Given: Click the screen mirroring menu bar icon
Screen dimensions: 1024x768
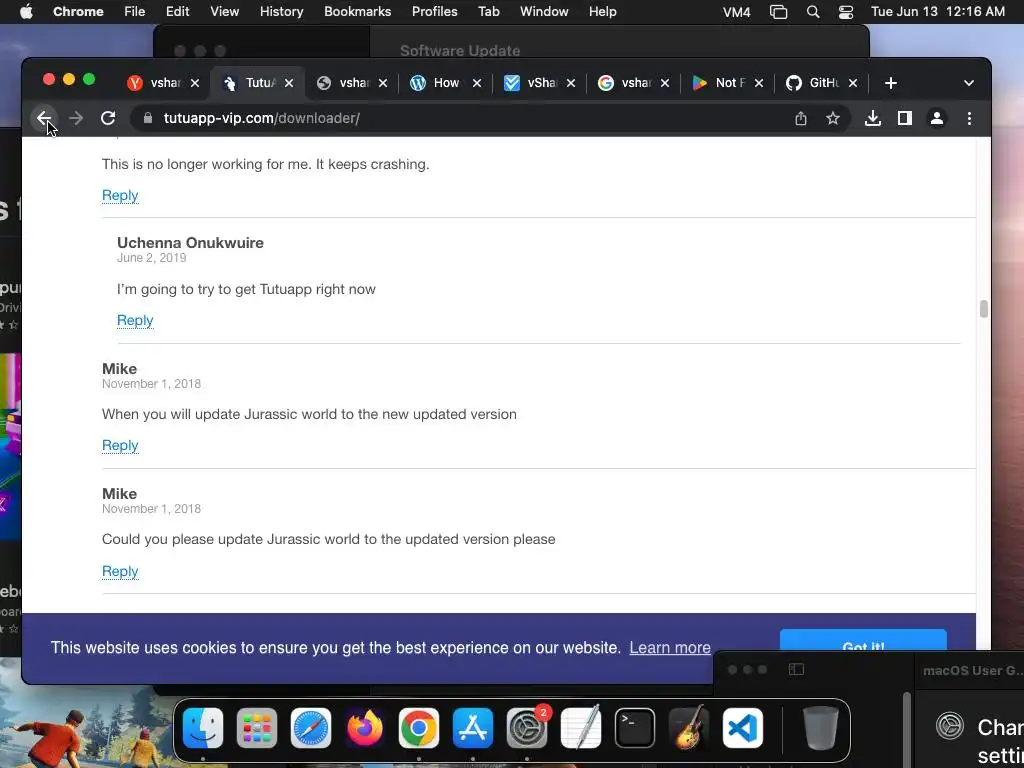Looking at the screenshot, I should [x=778, y=12].
